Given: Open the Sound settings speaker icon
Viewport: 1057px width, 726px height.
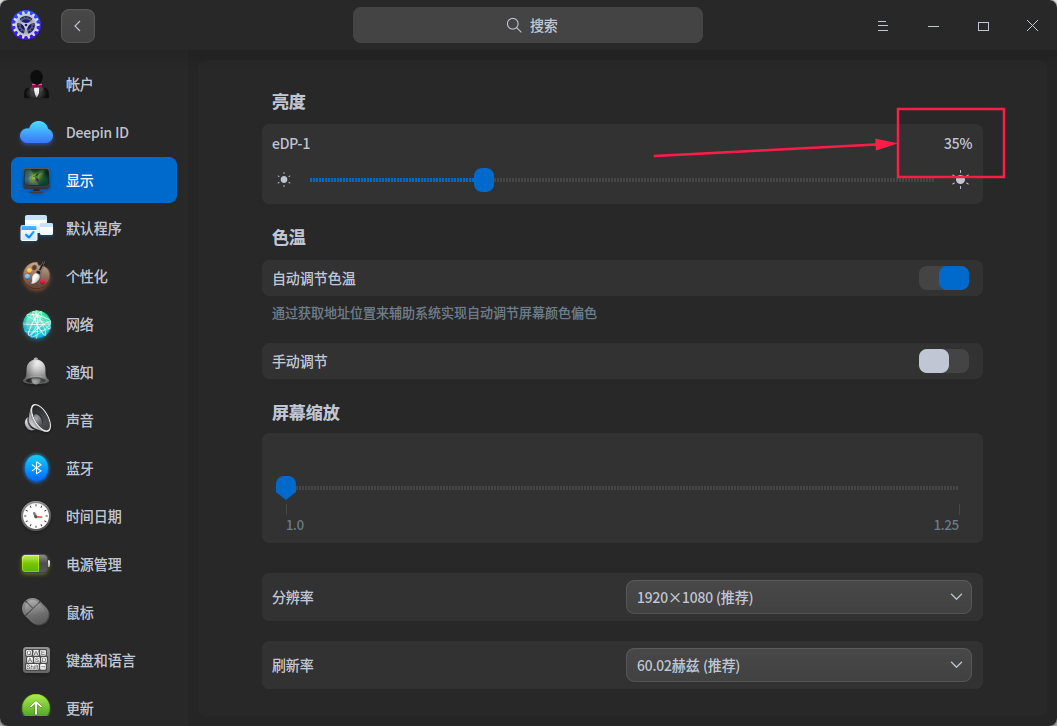Looking at the screenshot, I should [x=37, y=420].
